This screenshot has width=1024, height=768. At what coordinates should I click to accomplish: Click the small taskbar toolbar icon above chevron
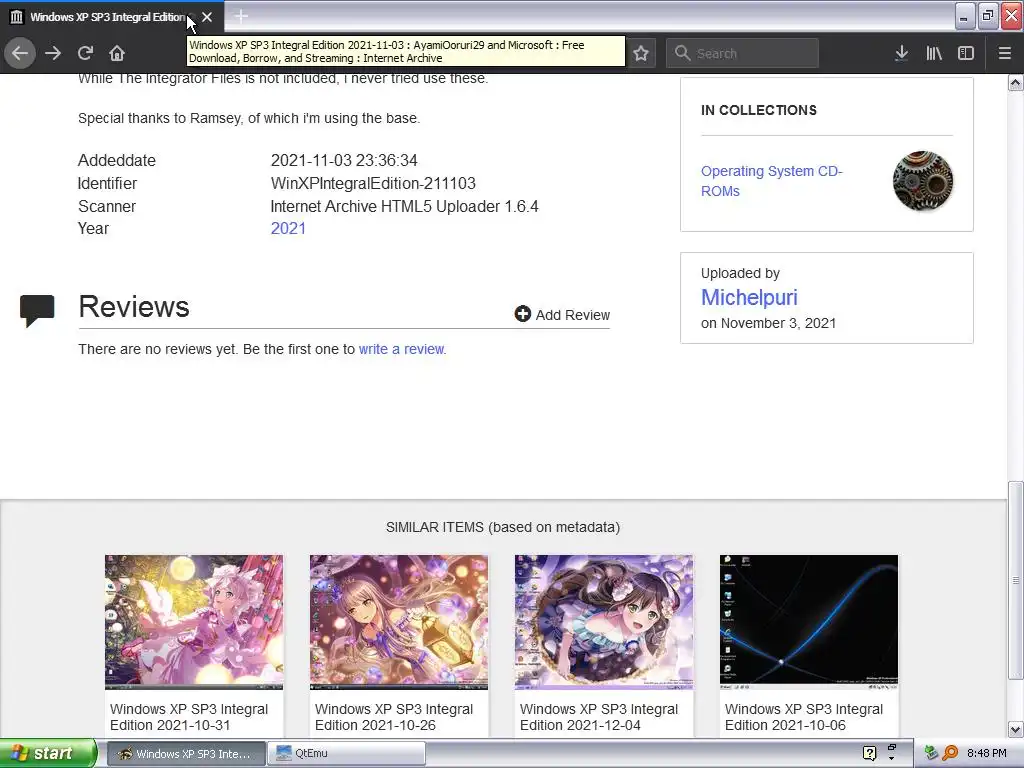click(892, 746)
